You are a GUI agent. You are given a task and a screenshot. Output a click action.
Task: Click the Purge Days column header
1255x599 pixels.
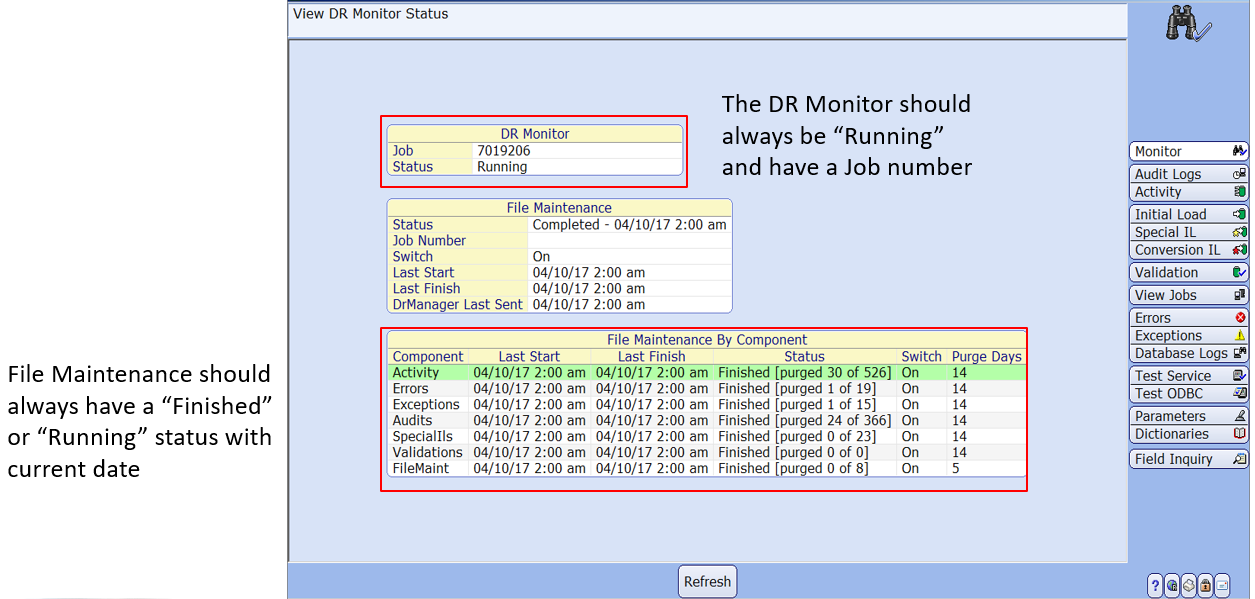[x=986, y=356]
